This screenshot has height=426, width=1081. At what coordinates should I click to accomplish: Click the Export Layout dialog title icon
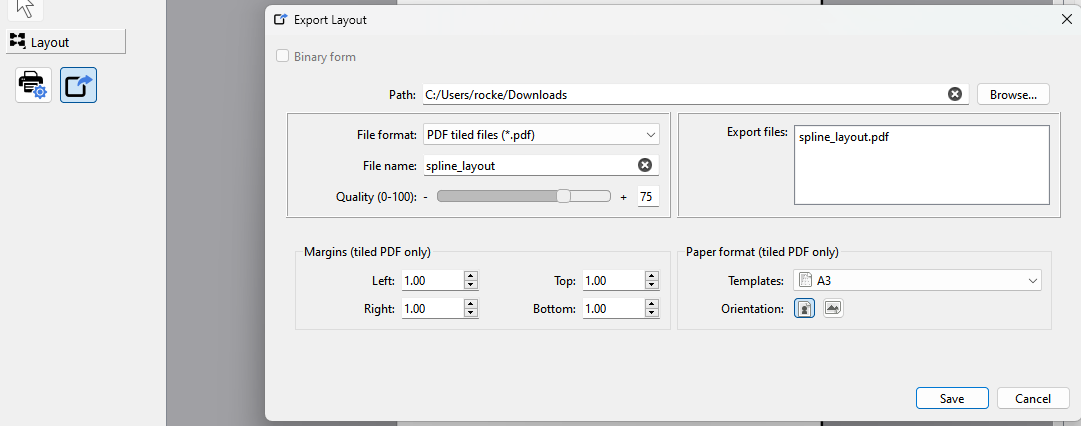coord(280,19)
